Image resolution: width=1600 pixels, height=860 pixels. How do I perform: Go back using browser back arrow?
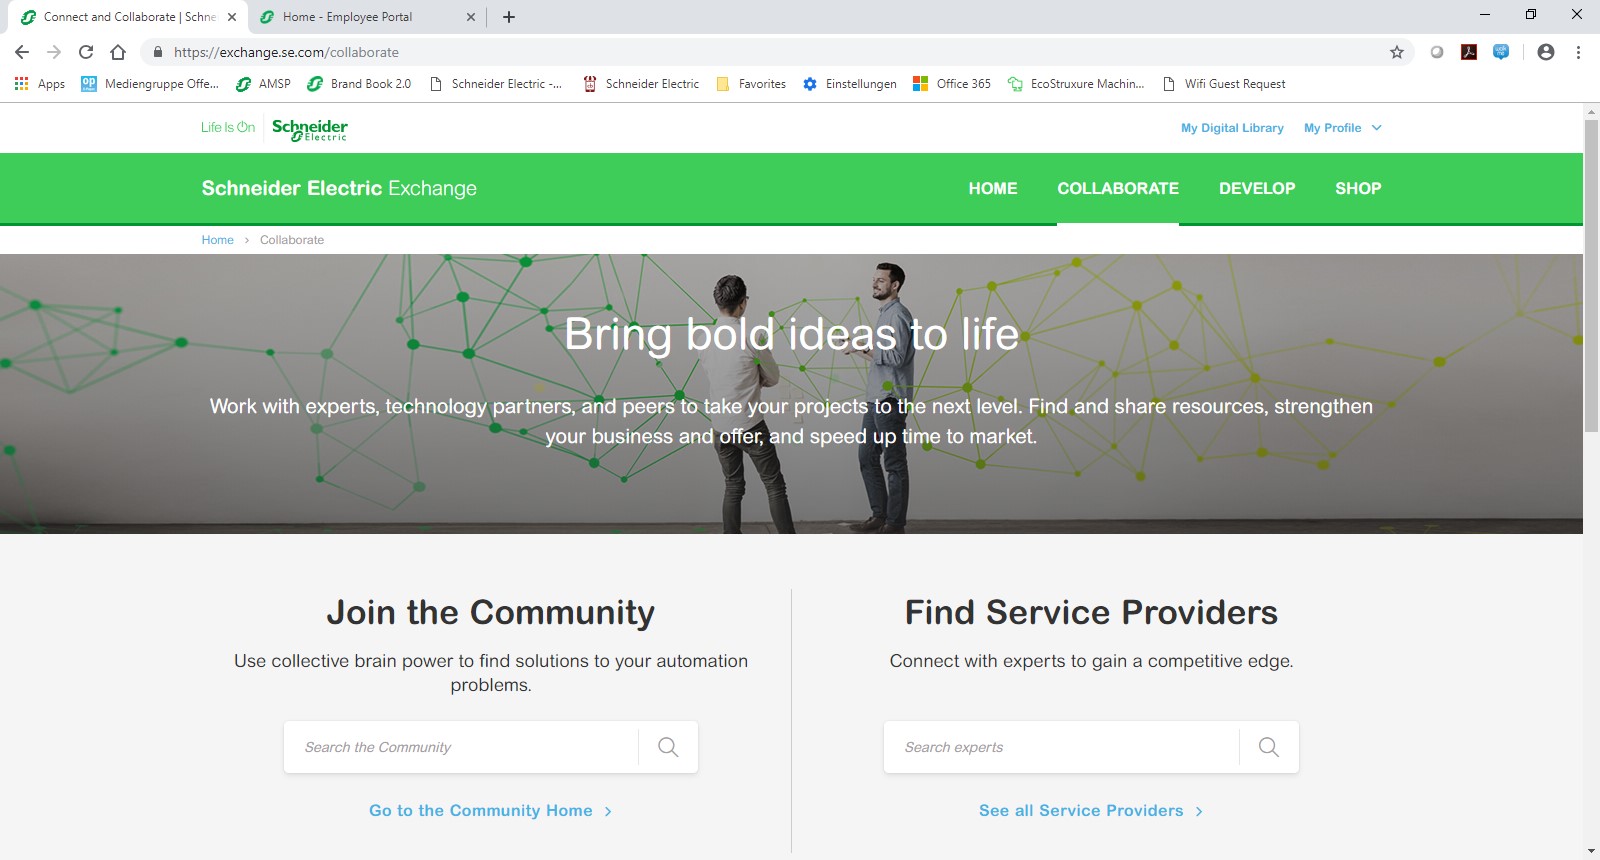(22, 52)
